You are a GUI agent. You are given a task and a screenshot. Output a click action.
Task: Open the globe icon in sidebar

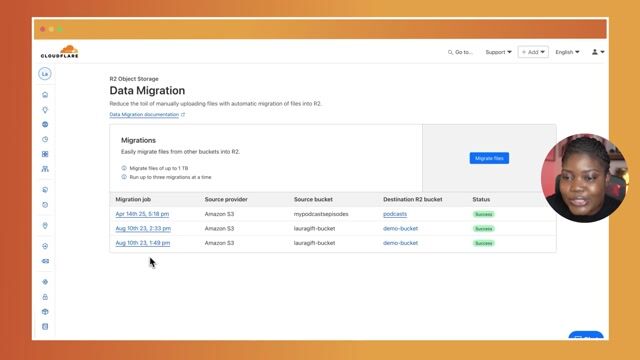[x=45, y=124]
